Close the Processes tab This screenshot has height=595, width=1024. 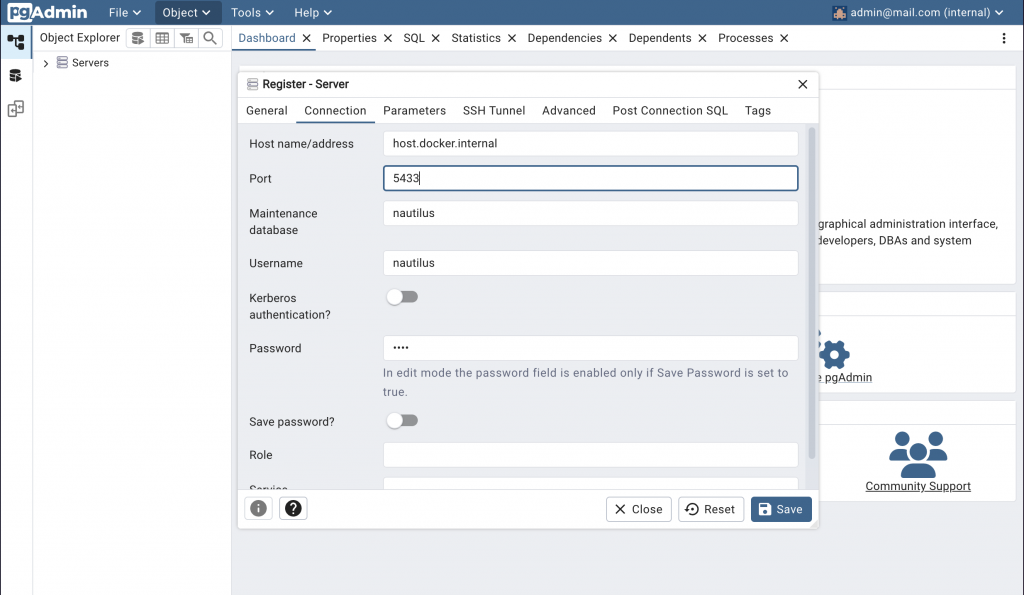[x=784, y=39]
